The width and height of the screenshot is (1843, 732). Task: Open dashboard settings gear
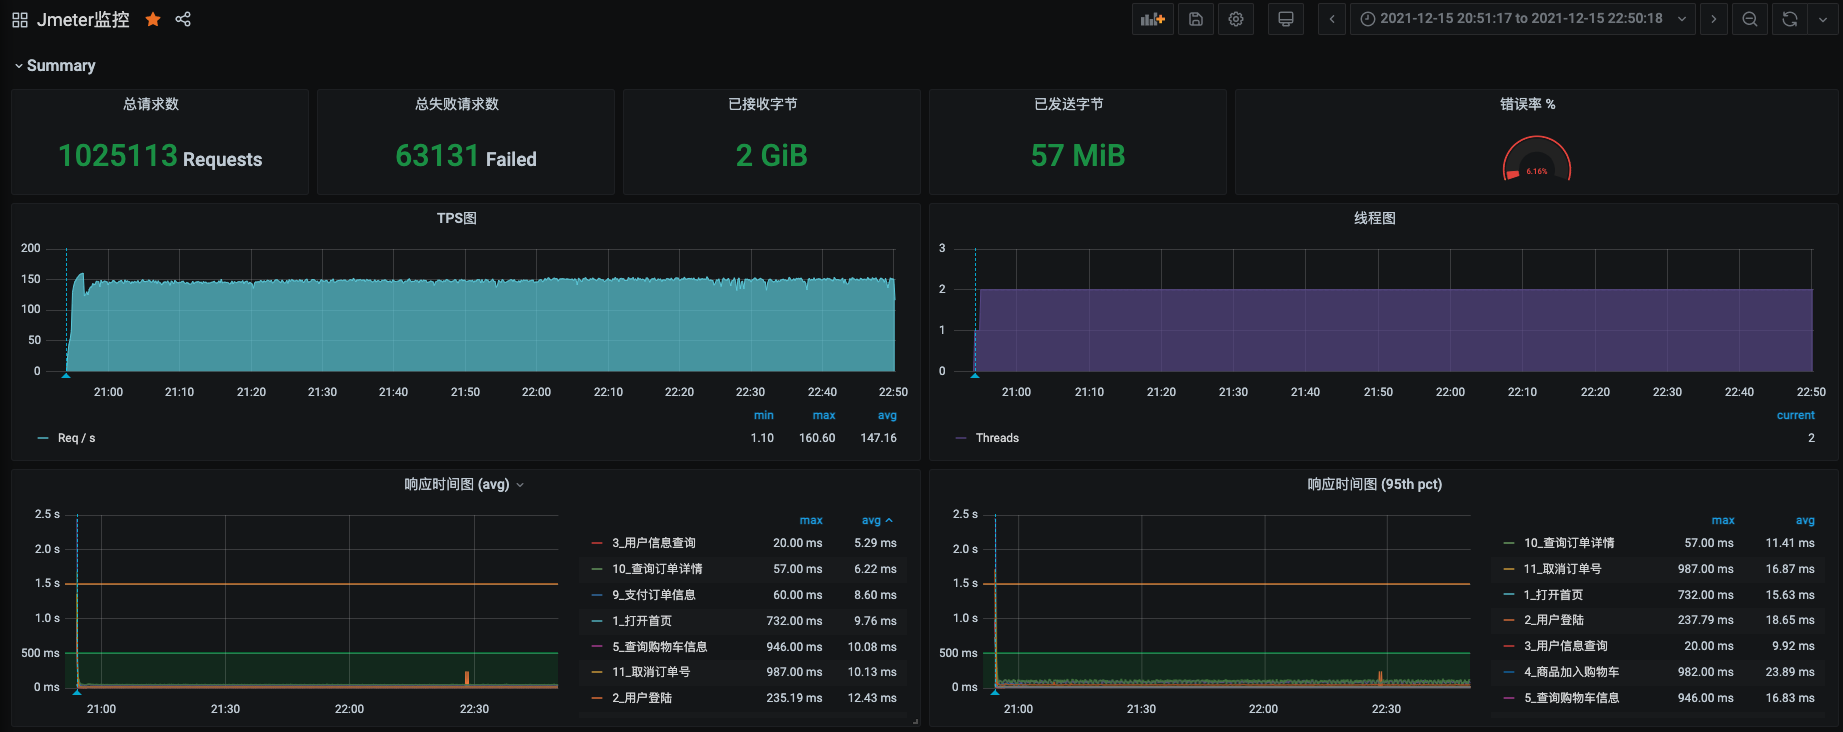point(1236,19)
